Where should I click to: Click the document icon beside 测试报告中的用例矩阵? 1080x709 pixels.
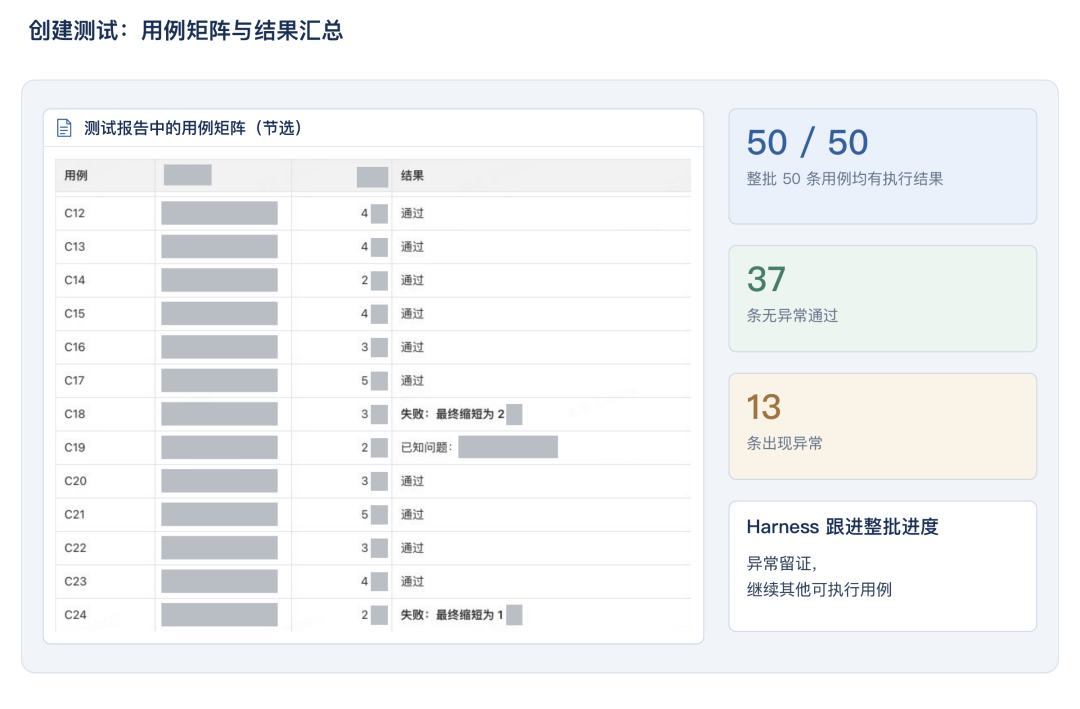click(x=64, y=128)
